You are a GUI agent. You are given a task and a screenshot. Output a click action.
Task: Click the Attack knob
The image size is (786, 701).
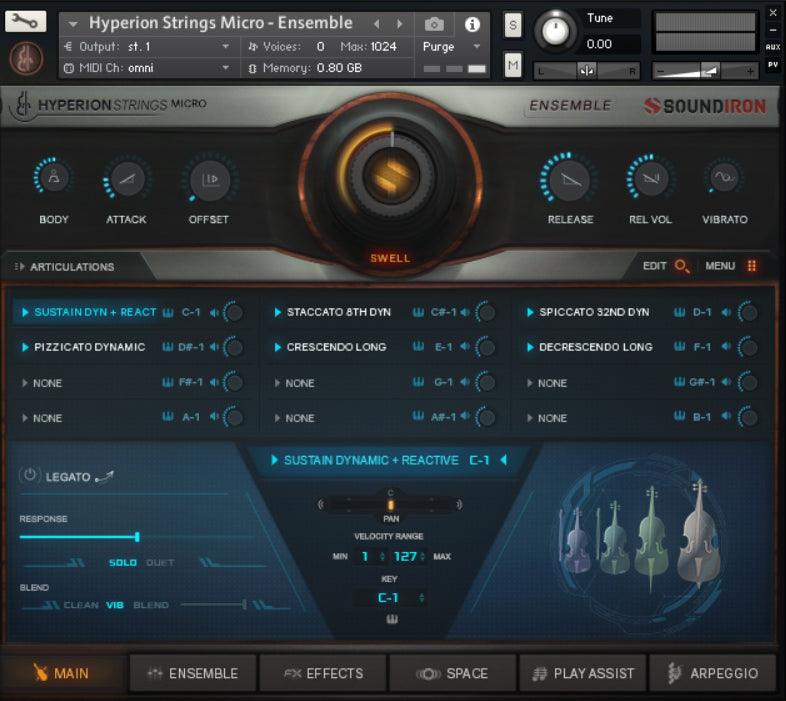(x=126, y=180)
